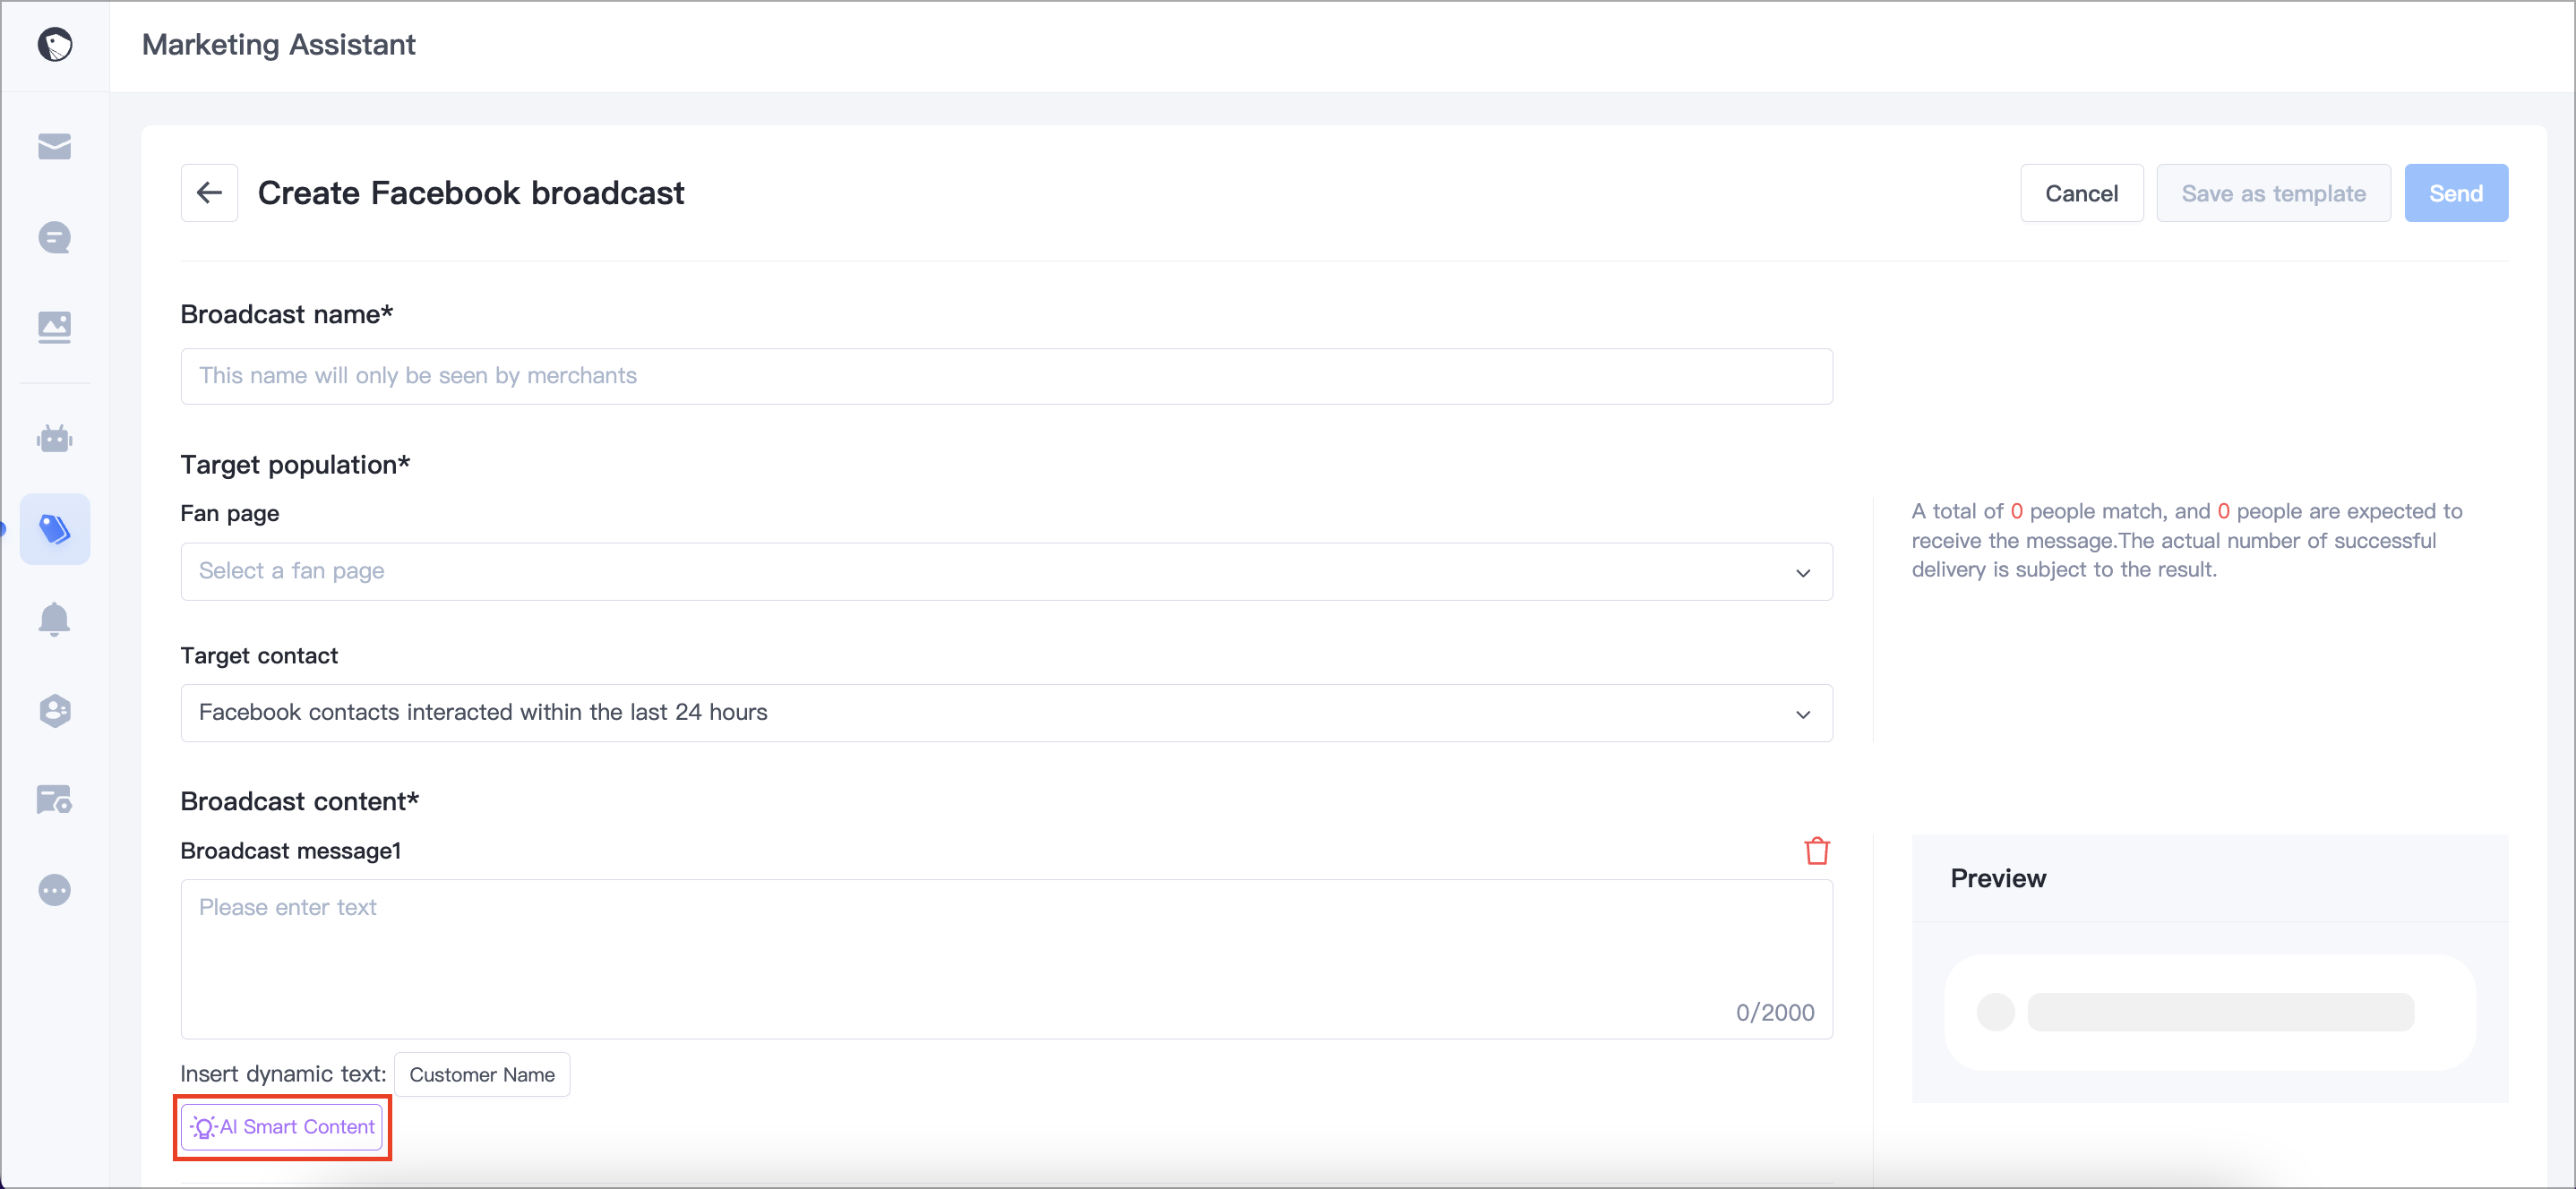Open the image gallery sidebar icon
Viewport: 2576px width, 1189px height.
[55, 327]
